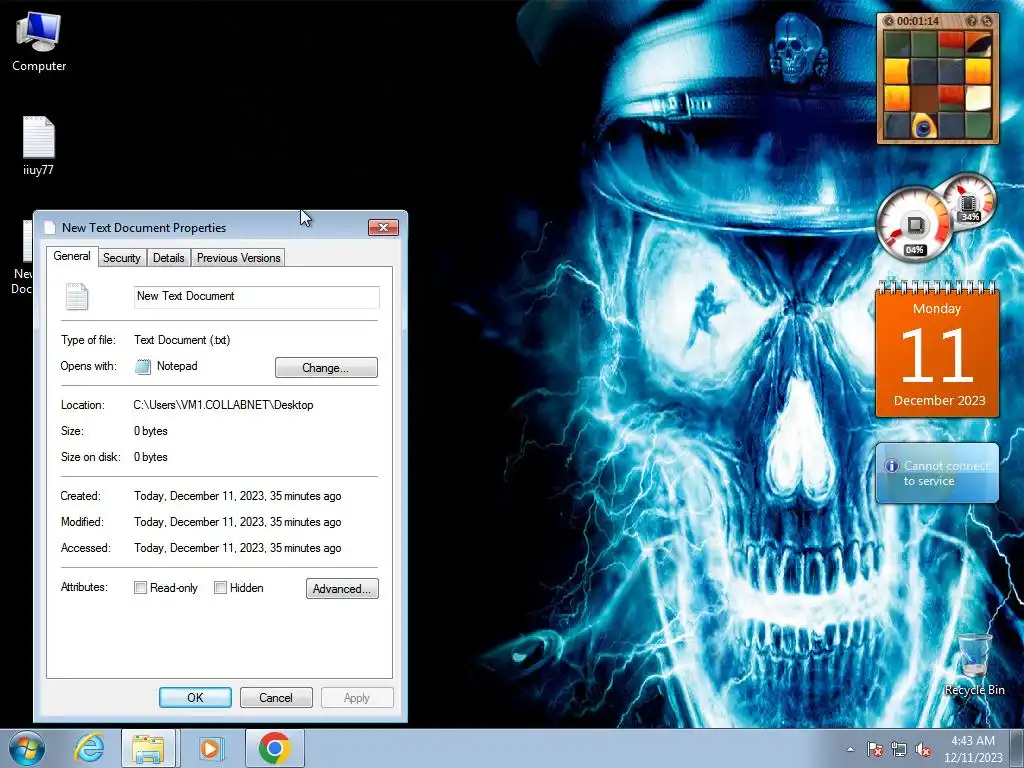1024x768 pixels.
Task: Click the Size value 0 bytes
Action: click(x=151, y=431)
